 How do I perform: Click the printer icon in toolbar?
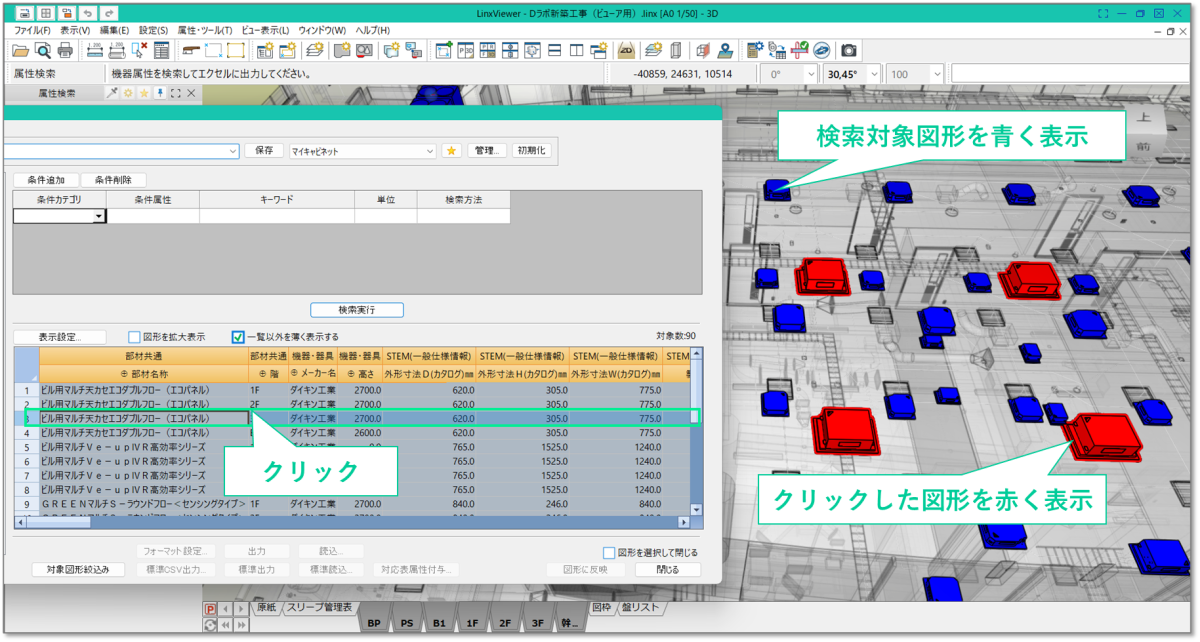coord(65,50)
